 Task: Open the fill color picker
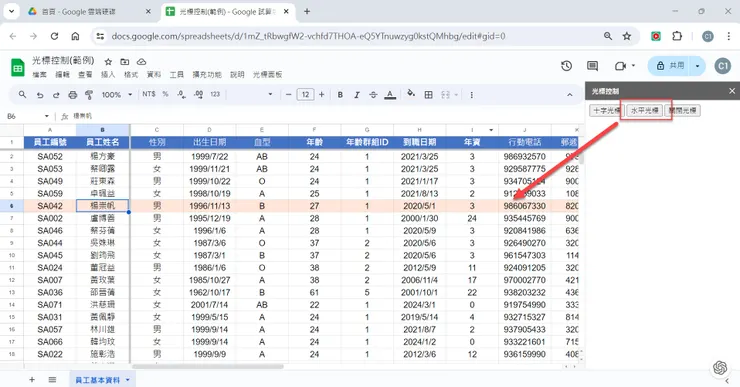point(411,94)
